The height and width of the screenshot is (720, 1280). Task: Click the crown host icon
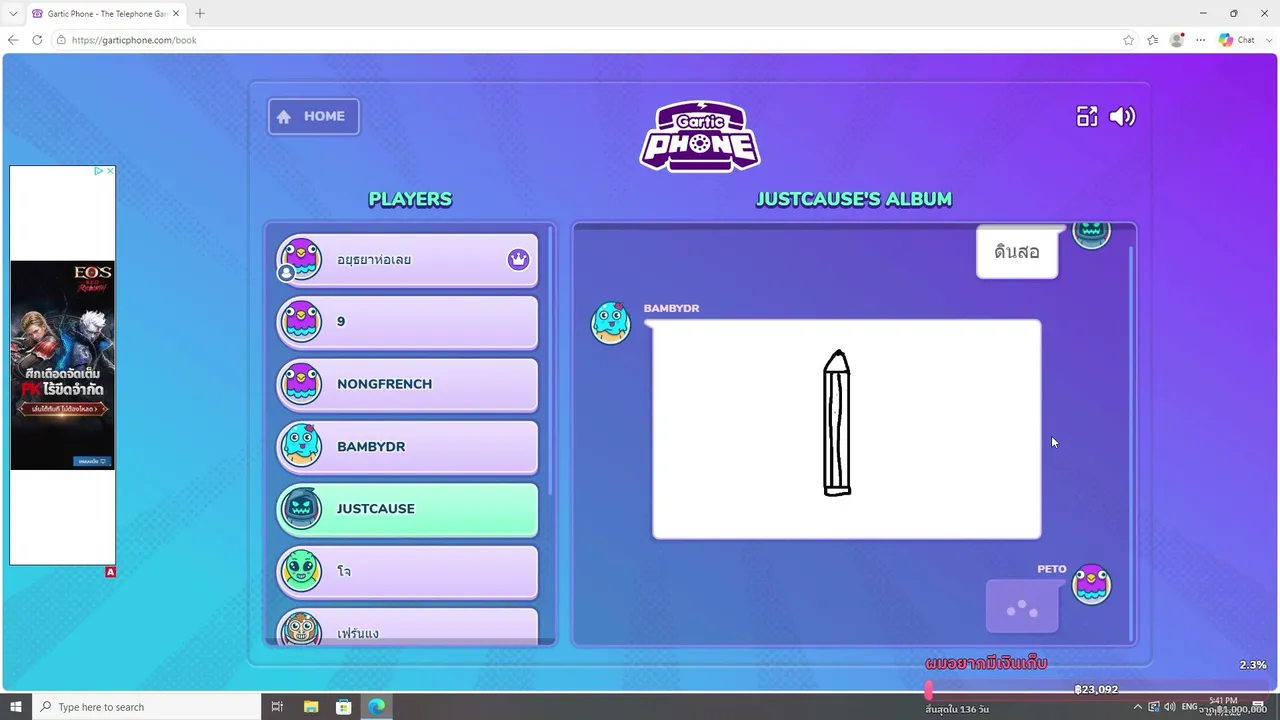pos(518,260)
